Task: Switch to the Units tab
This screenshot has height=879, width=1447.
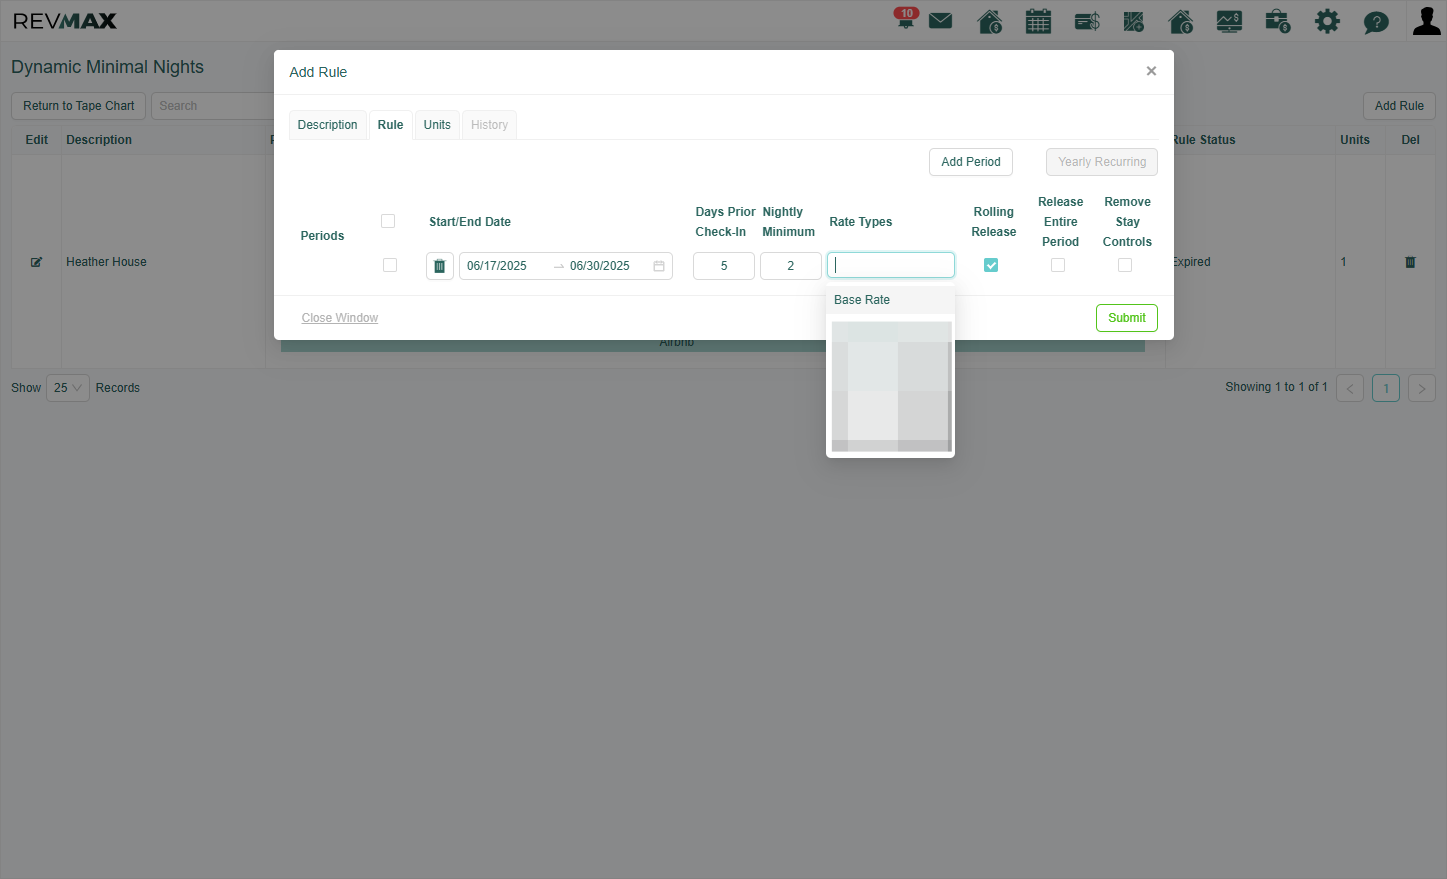Action: click(437, 125)
